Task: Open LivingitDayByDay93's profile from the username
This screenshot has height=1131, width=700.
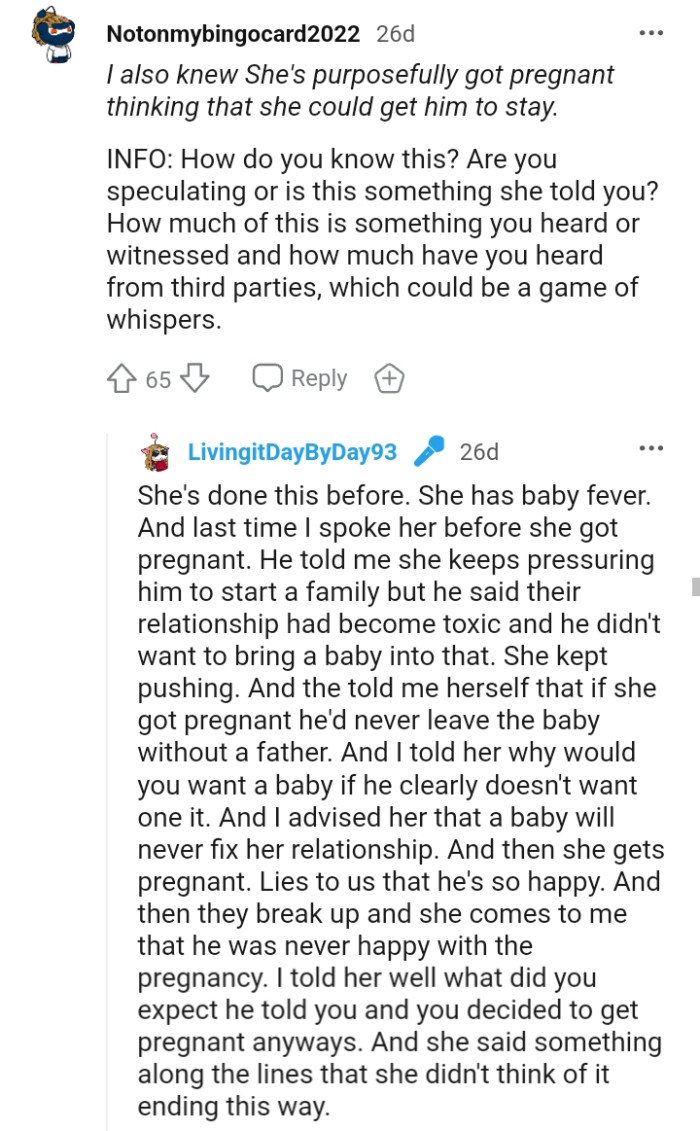Action: click(x=294, y=452)
